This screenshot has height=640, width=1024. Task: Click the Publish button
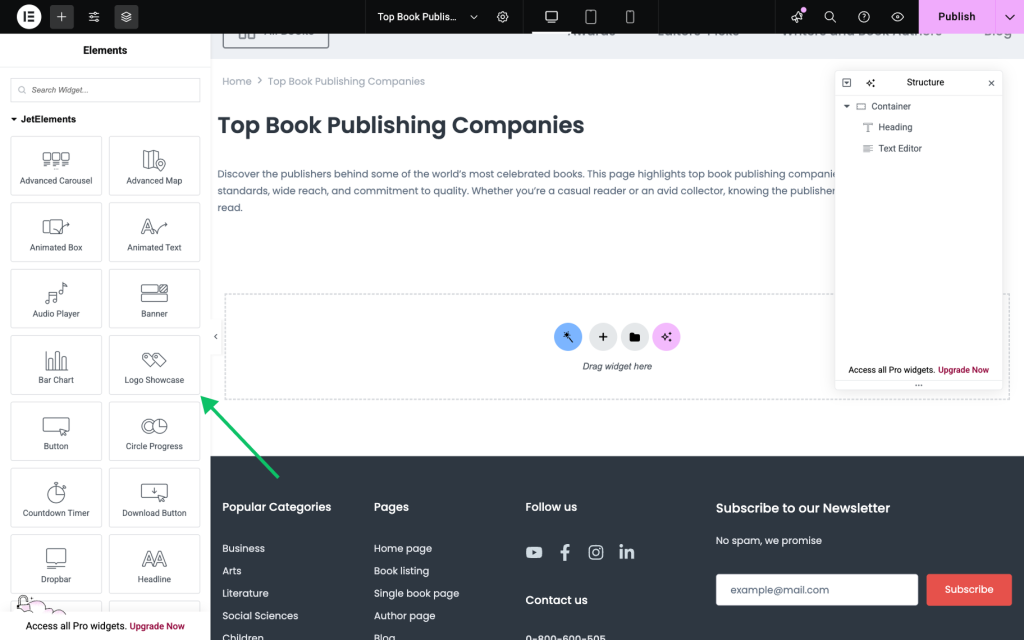[957, 16]
